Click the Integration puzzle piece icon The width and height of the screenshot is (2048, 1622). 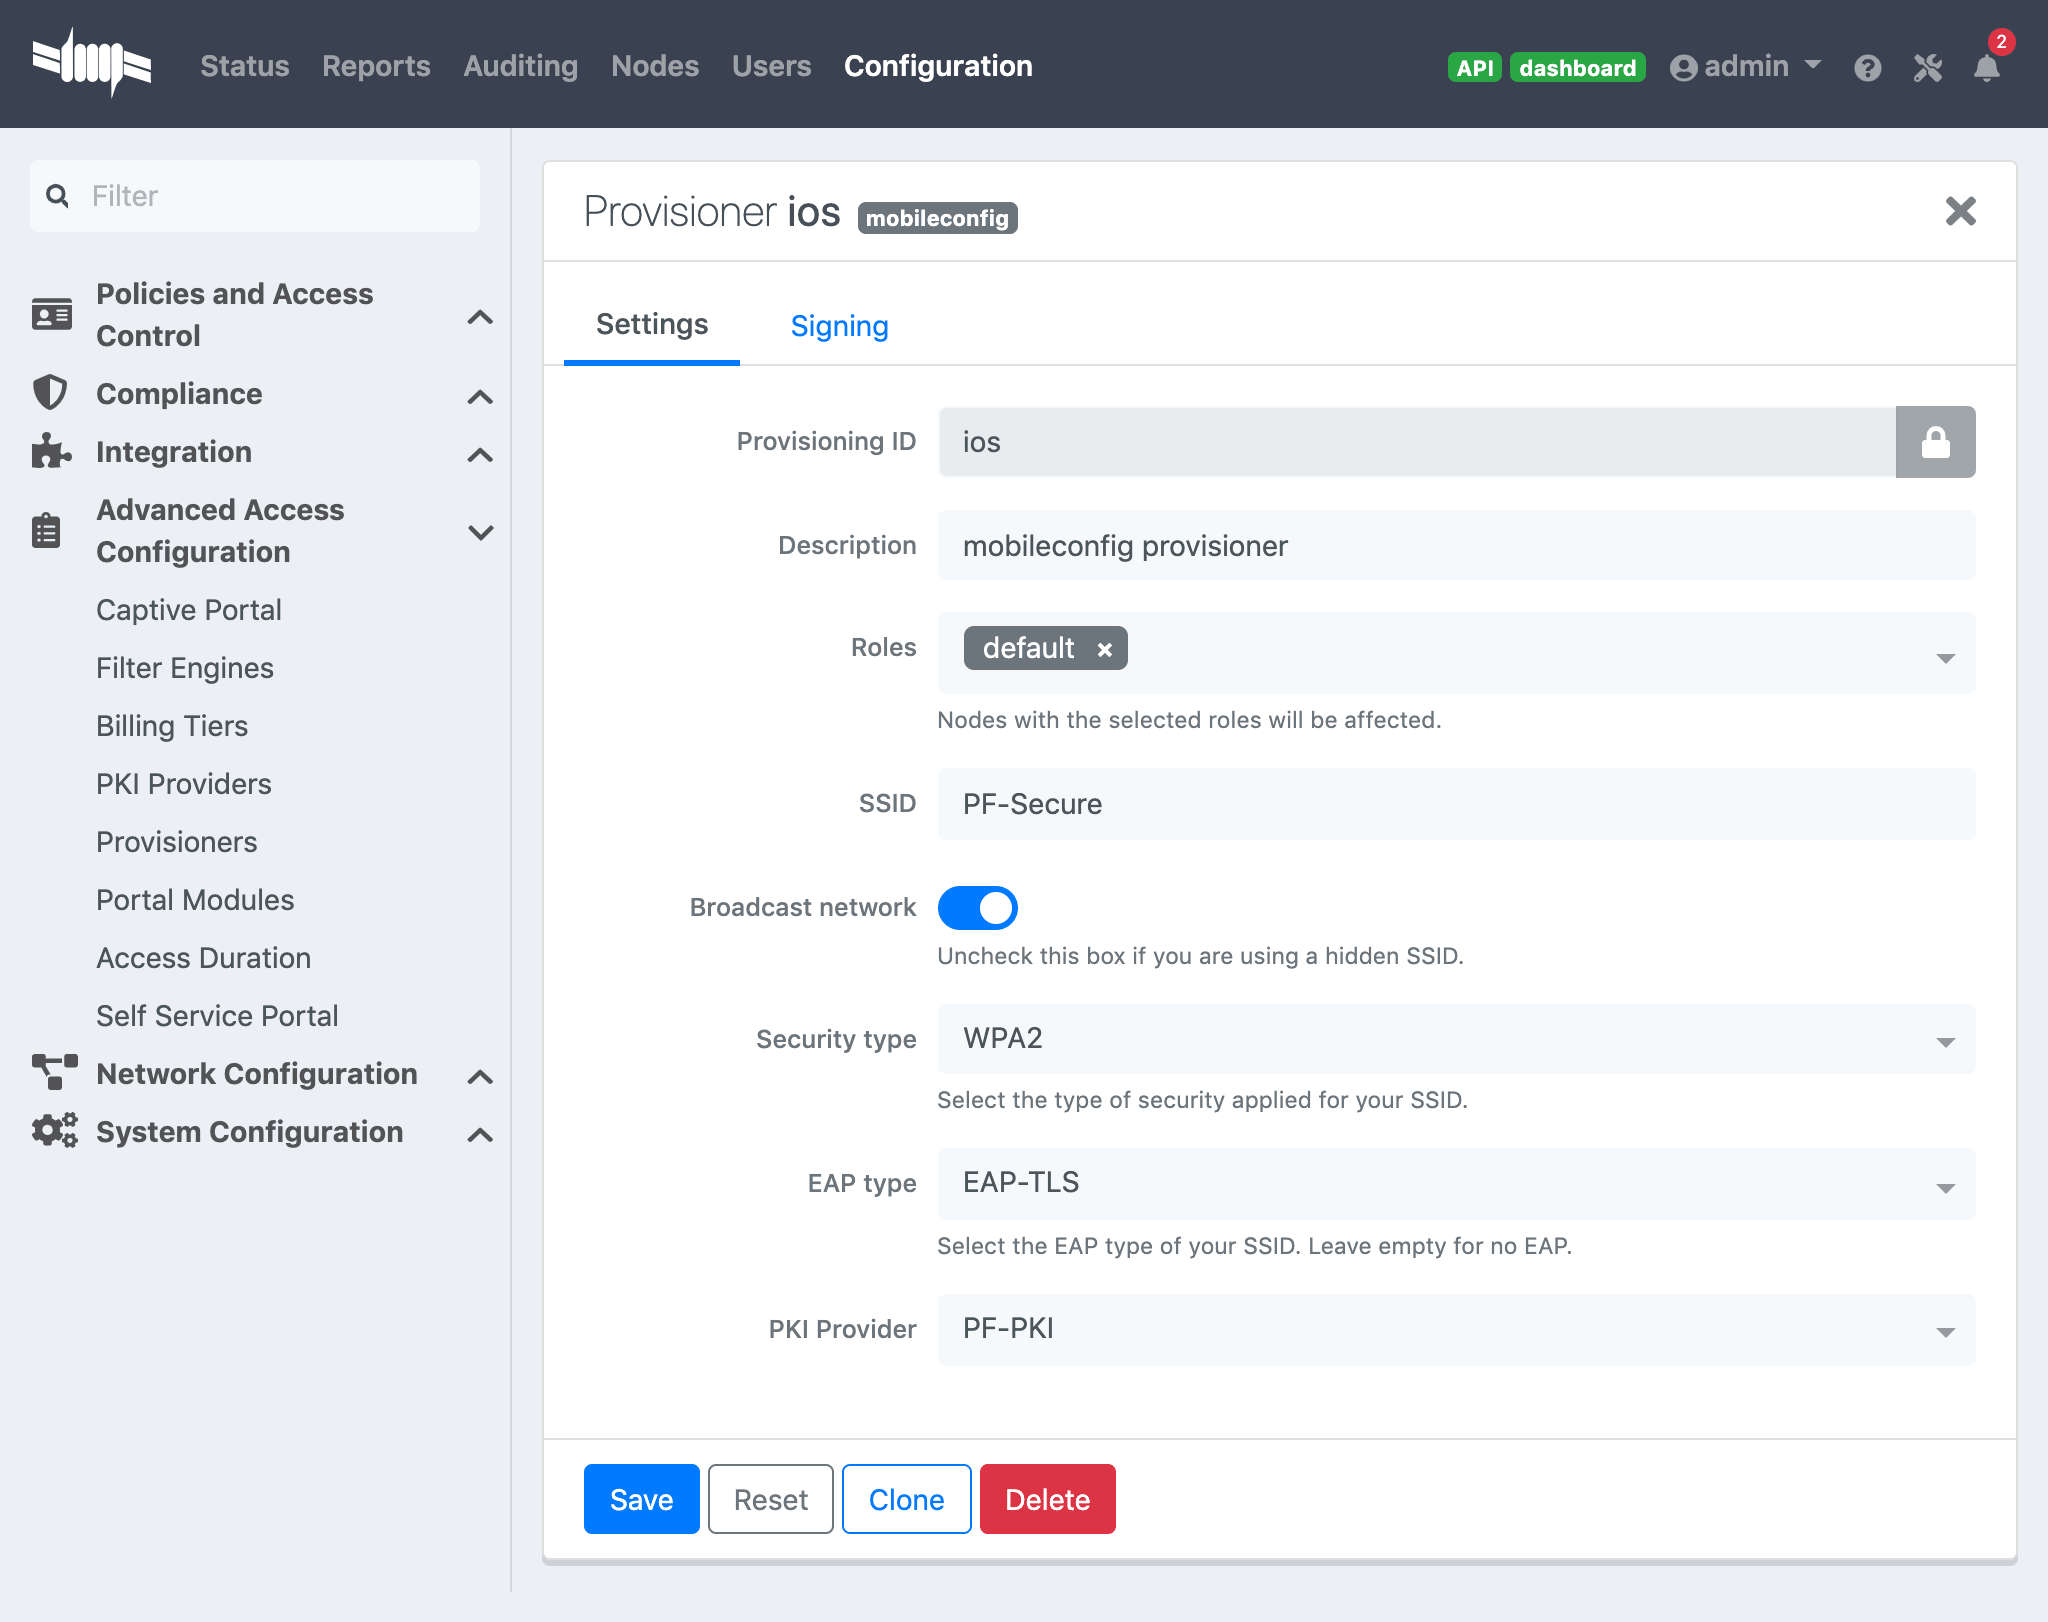pyautogui.click(x=50, y=452)
